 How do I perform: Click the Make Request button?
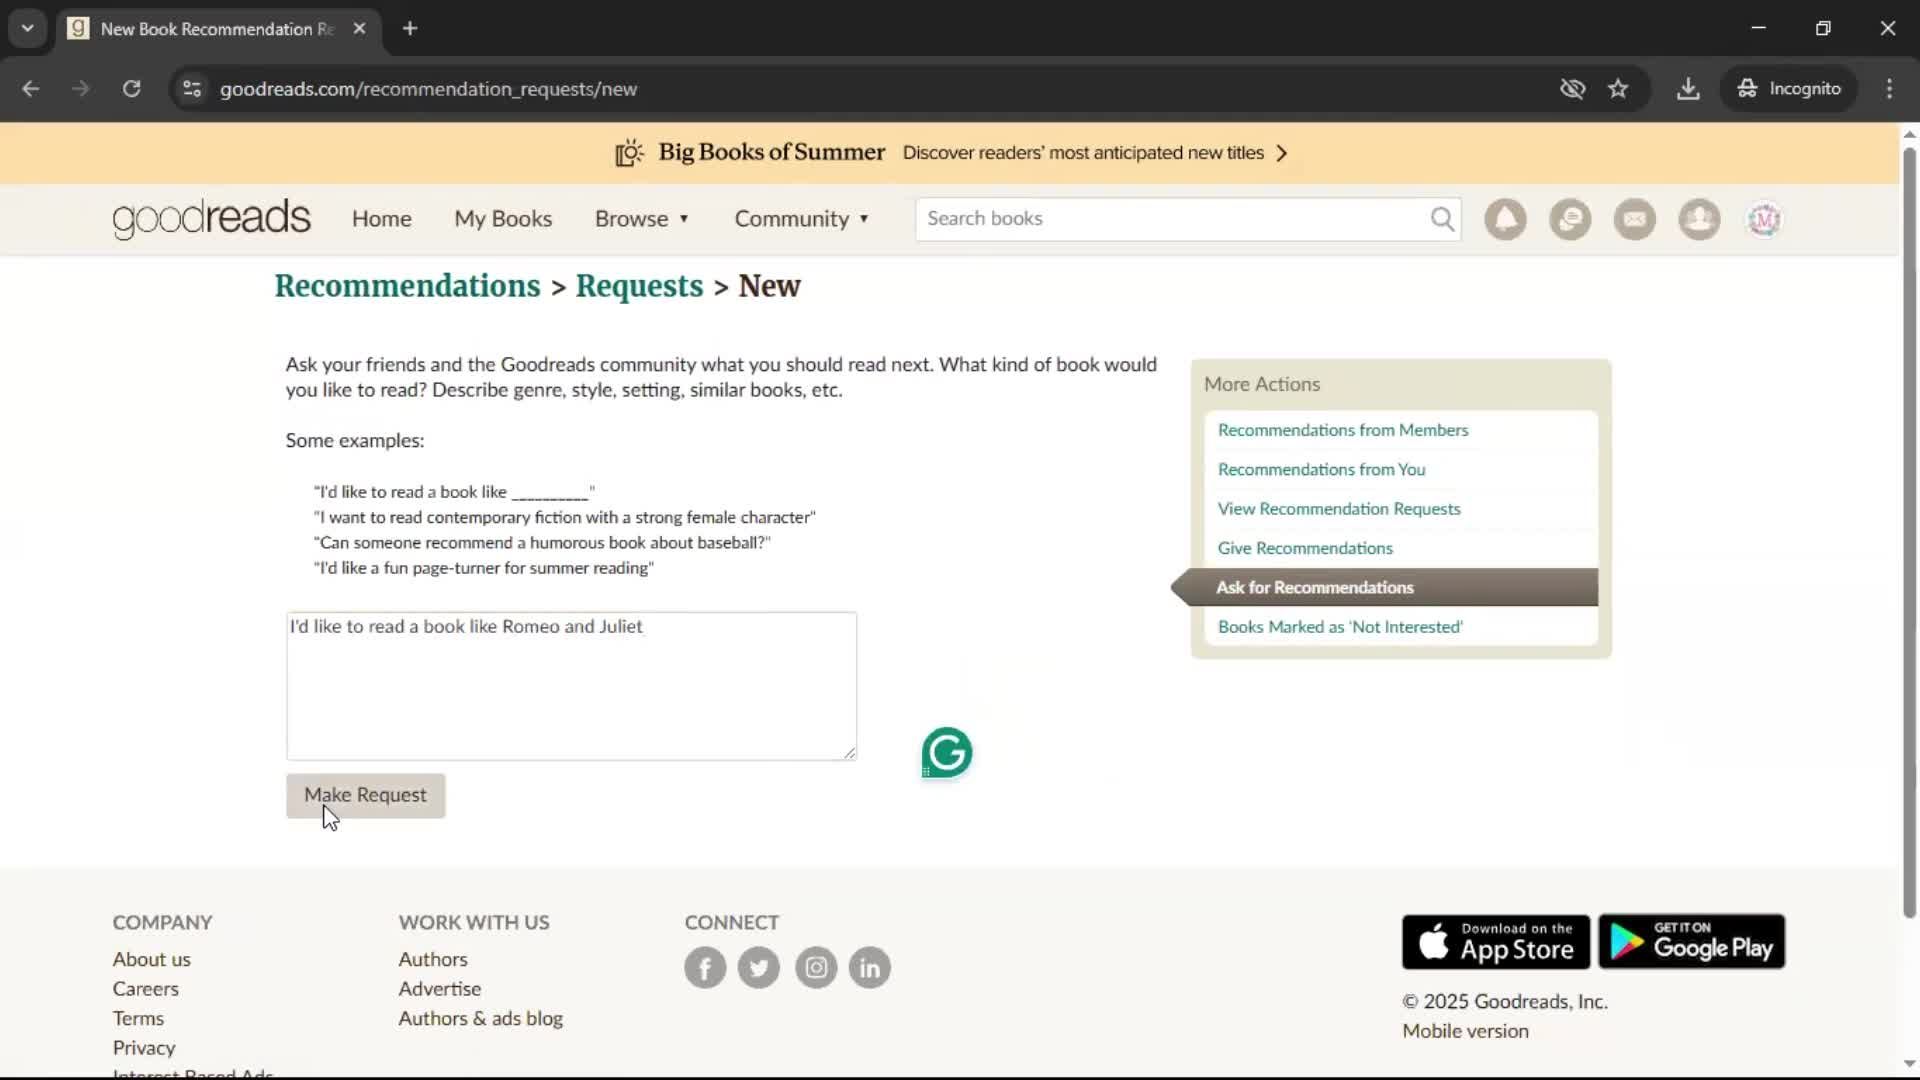[365, 795]
